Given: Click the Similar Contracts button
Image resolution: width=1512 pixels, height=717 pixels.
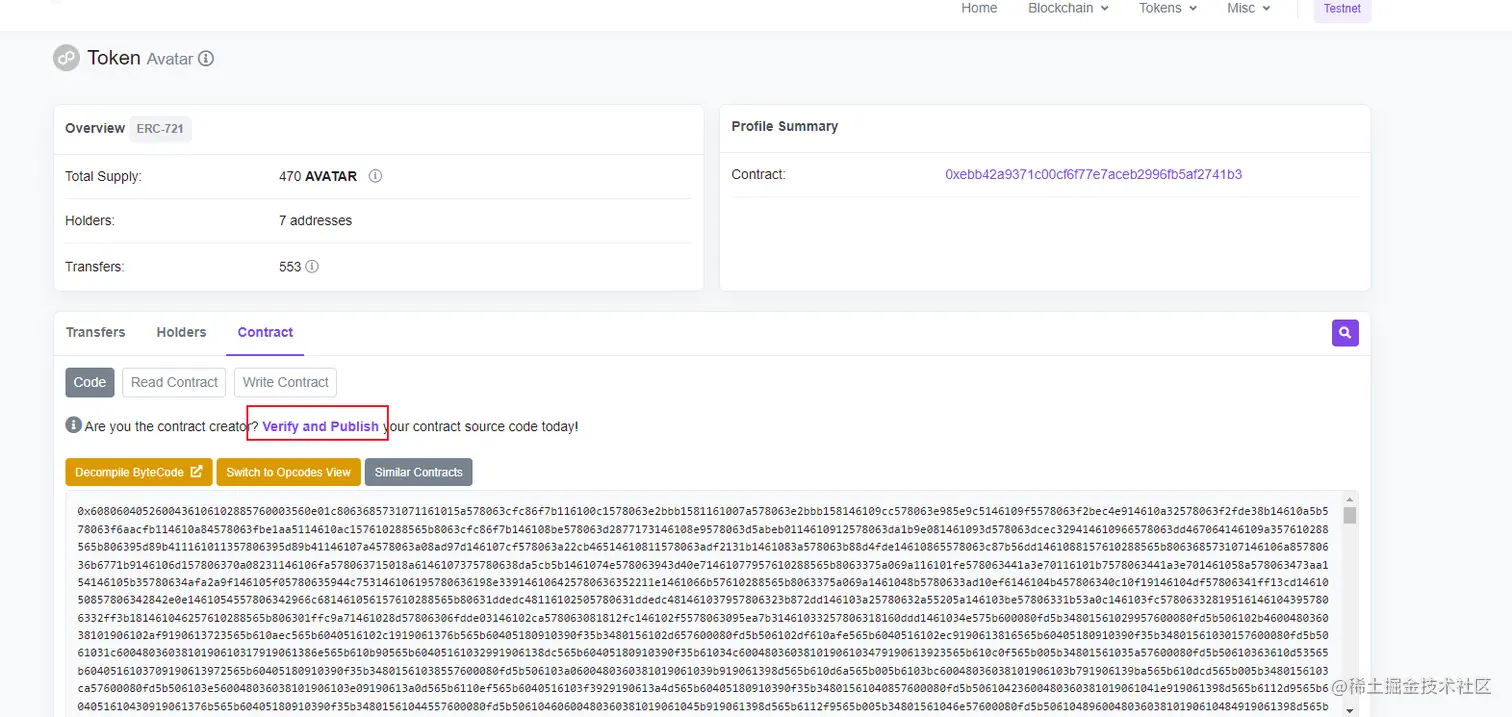Looking at the screenshot, I should point(418,472).
